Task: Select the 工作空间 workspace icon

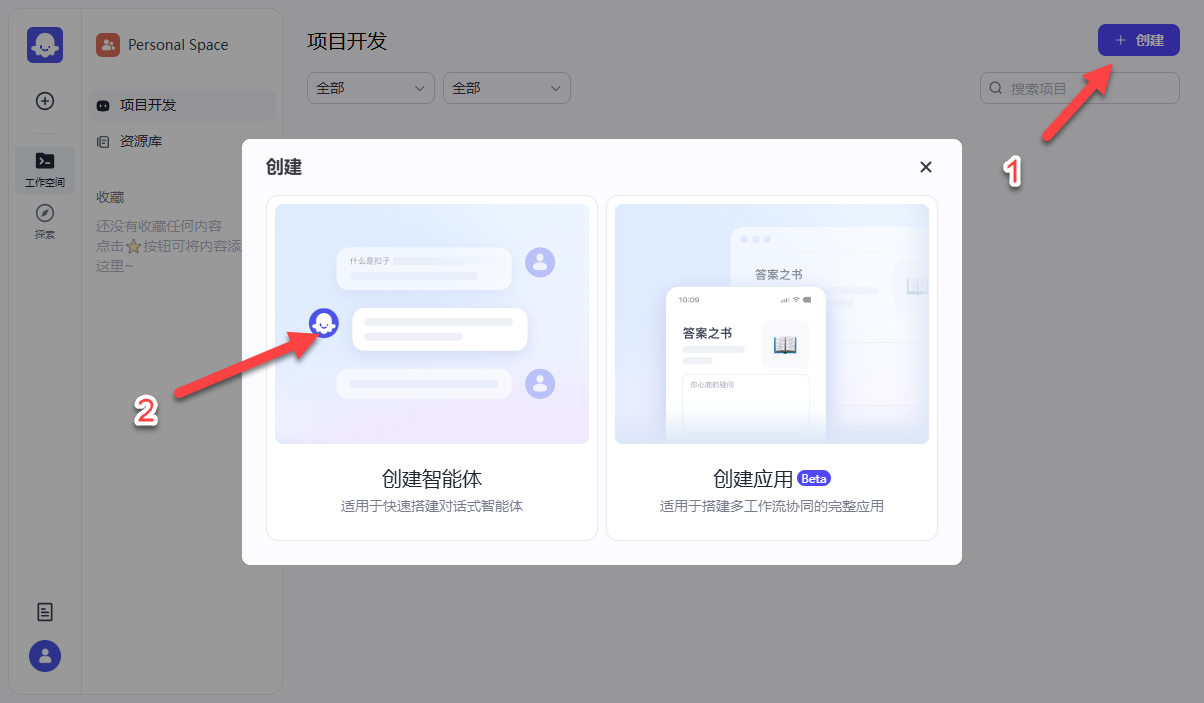Action: 44,160
